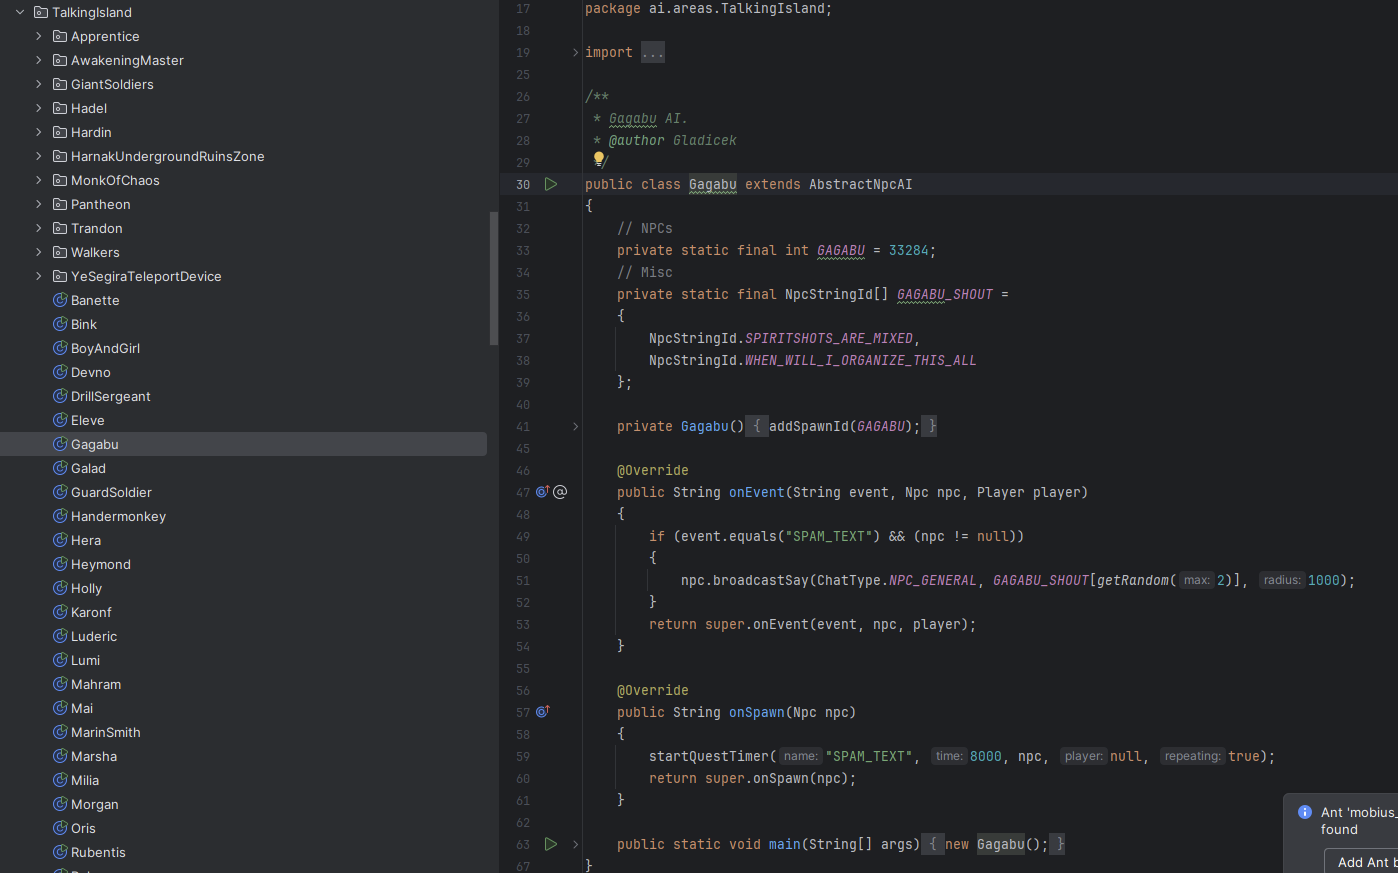Click the project tree vertical scrollbar
Image resolution: width=1398 pixels, height=873 pixels.
pyautogui.click(x=493, y=278)
